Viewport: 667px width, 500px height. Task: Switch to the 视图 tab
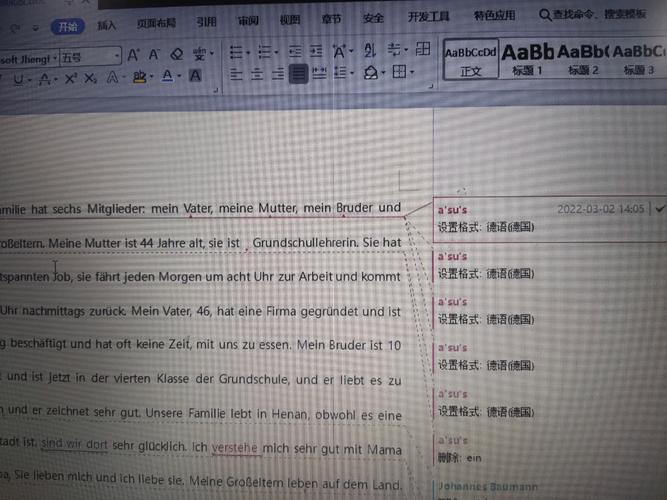pyautogui.click(x=290, y=20)
